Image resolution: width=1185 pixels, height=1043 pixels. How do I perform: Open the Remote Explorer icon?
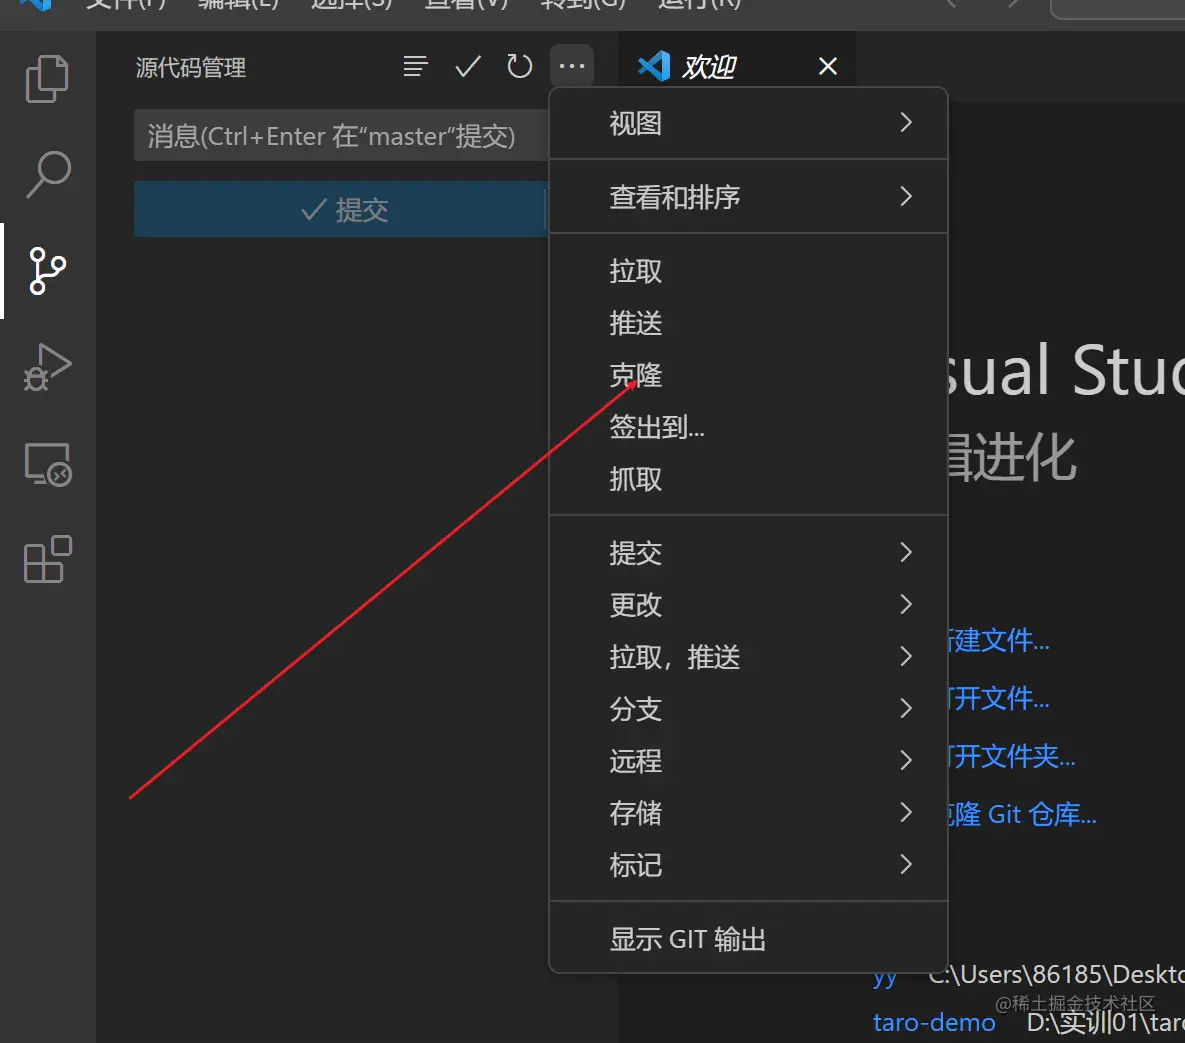pyautogui.click(x=46, y=464)
